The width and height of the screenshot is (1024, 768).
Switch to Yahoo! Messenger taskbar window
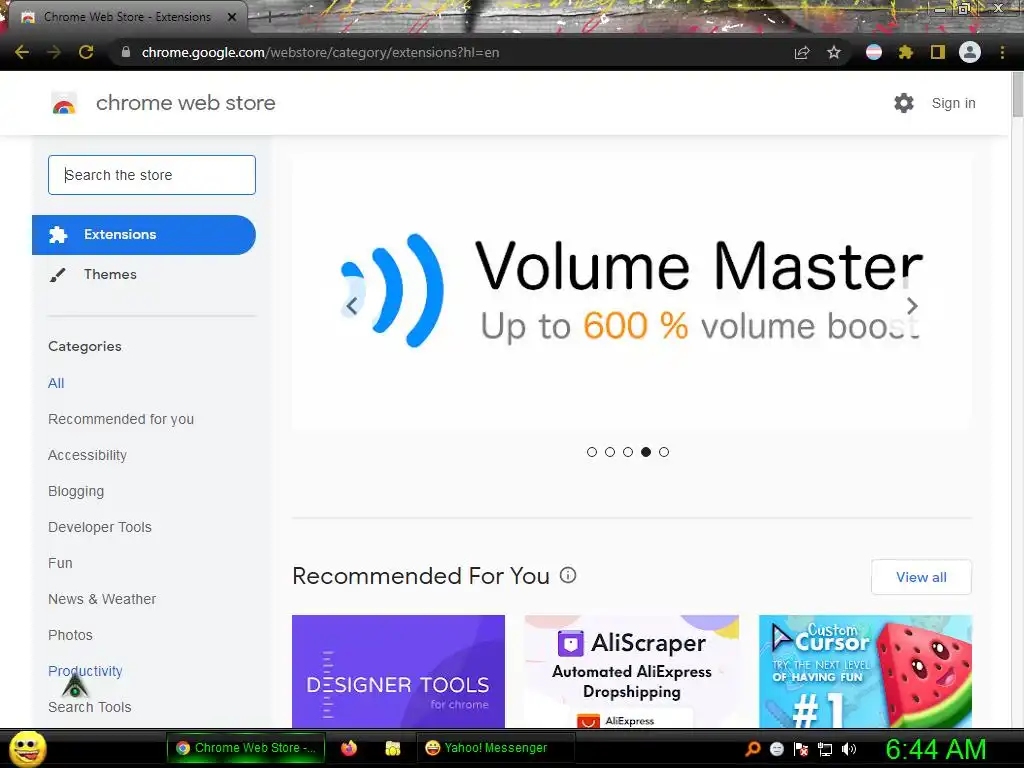click(x=495, y=748)
